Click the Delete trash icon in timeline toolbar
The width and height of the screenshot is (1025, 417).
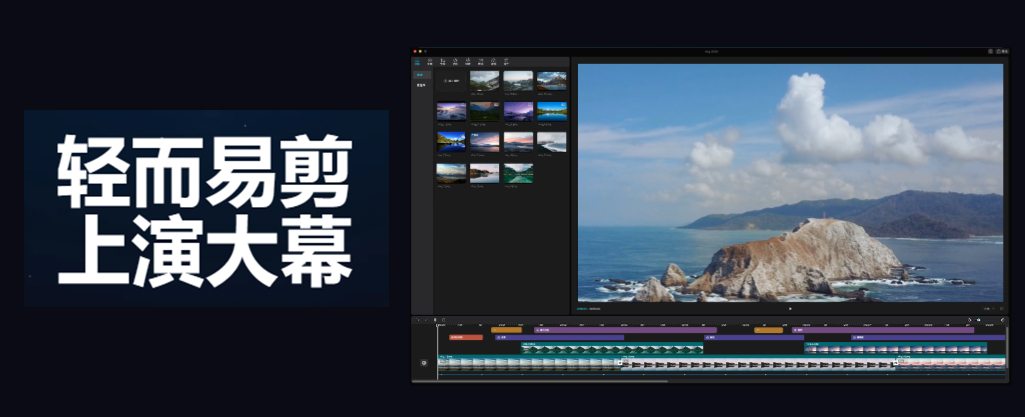443,320
